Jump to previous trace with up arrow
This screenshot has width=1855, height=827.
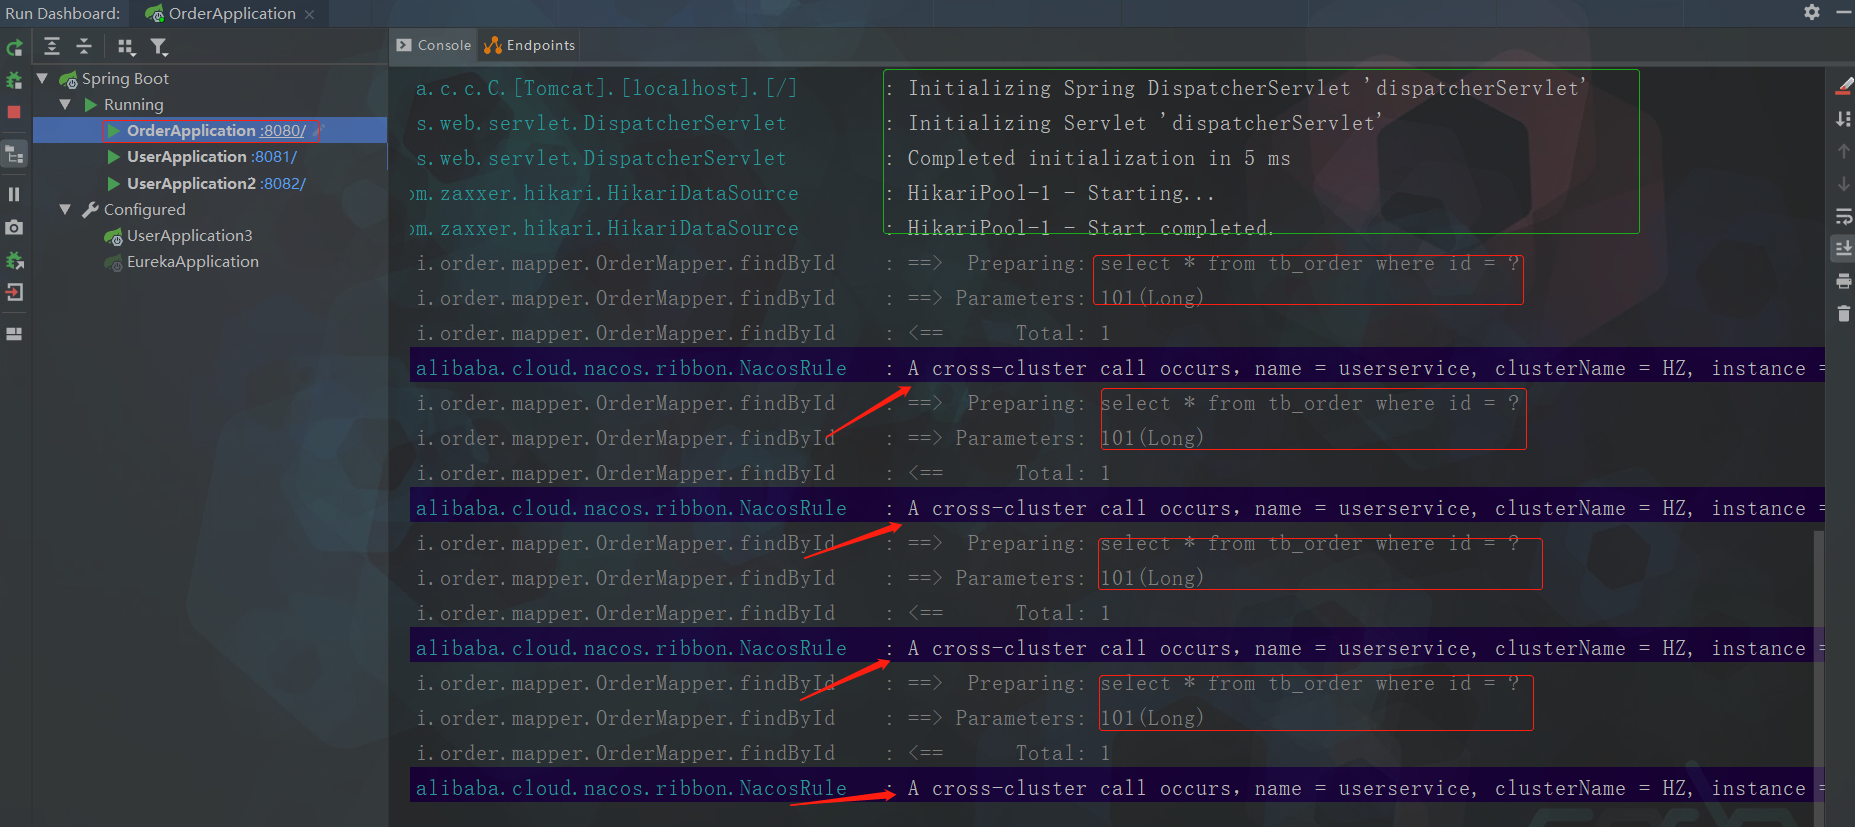point(1843,151)
